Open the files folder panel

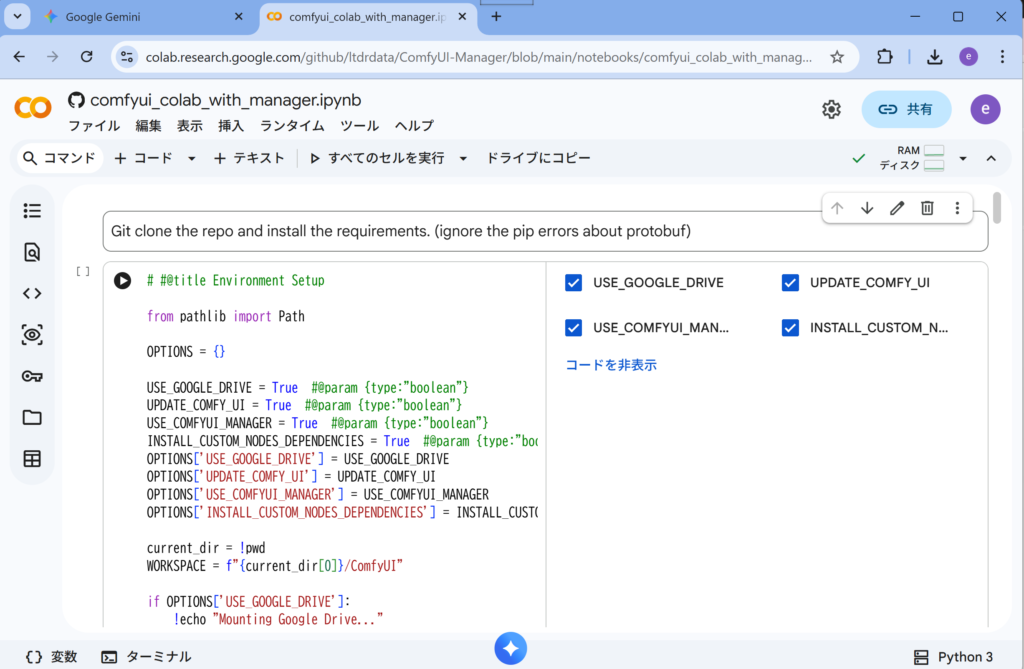32,417
